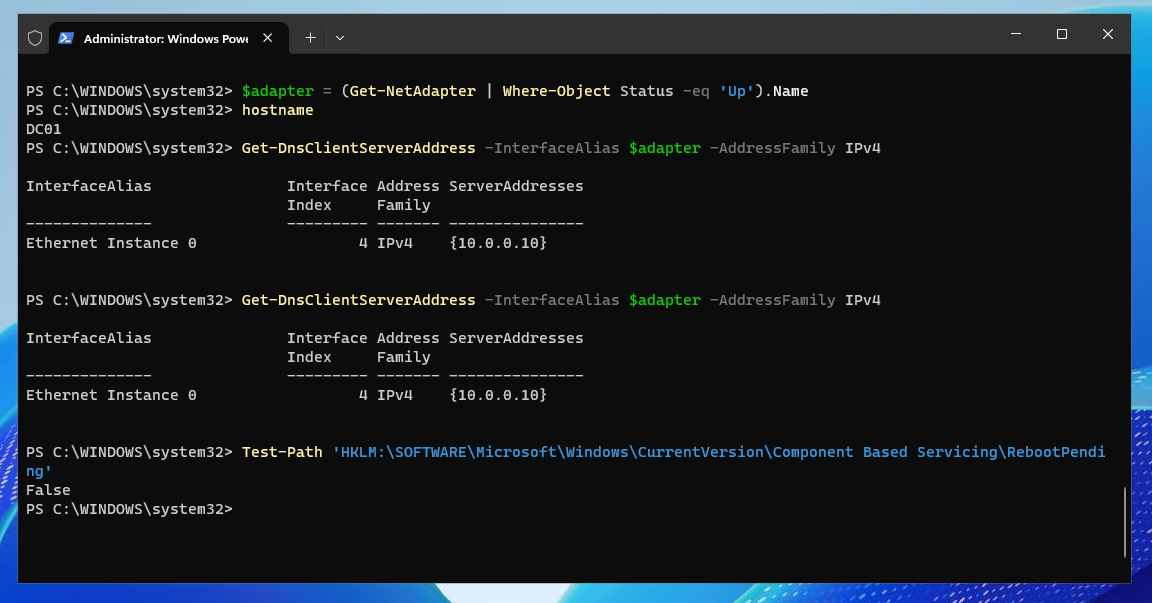Click '{10.0.0.10}' in second table

click(x=498, y=395)
